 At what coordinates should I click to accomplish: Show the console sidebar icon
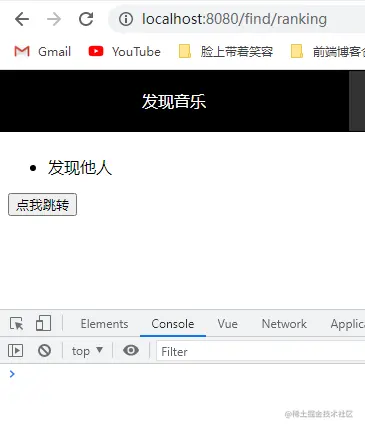(15, 351)
